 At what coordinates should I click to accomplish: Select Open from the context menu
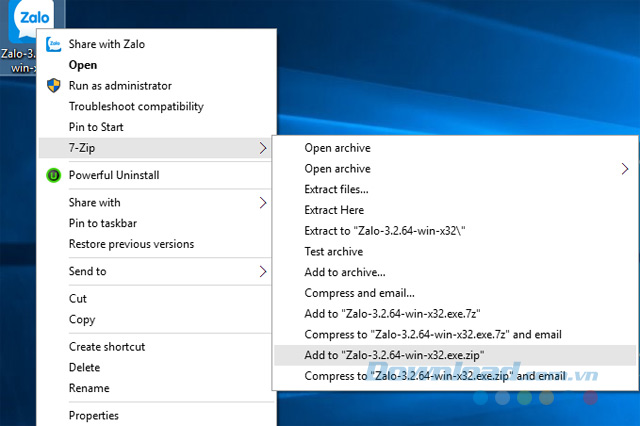83,65
